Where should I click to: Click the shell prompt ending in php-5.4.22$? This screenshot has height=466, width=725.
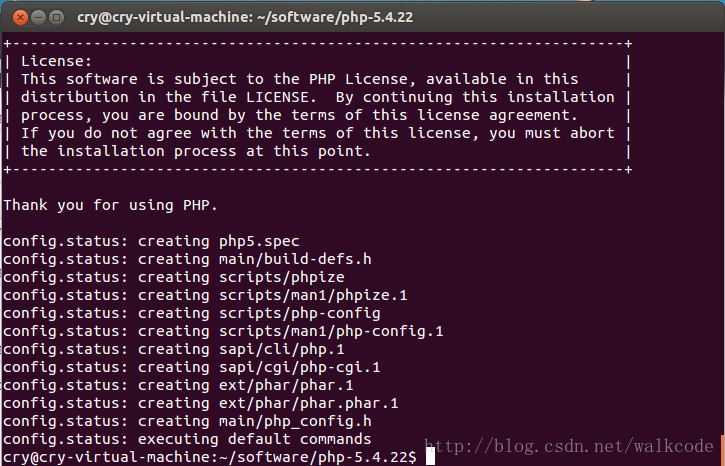(x=210, y=457)
